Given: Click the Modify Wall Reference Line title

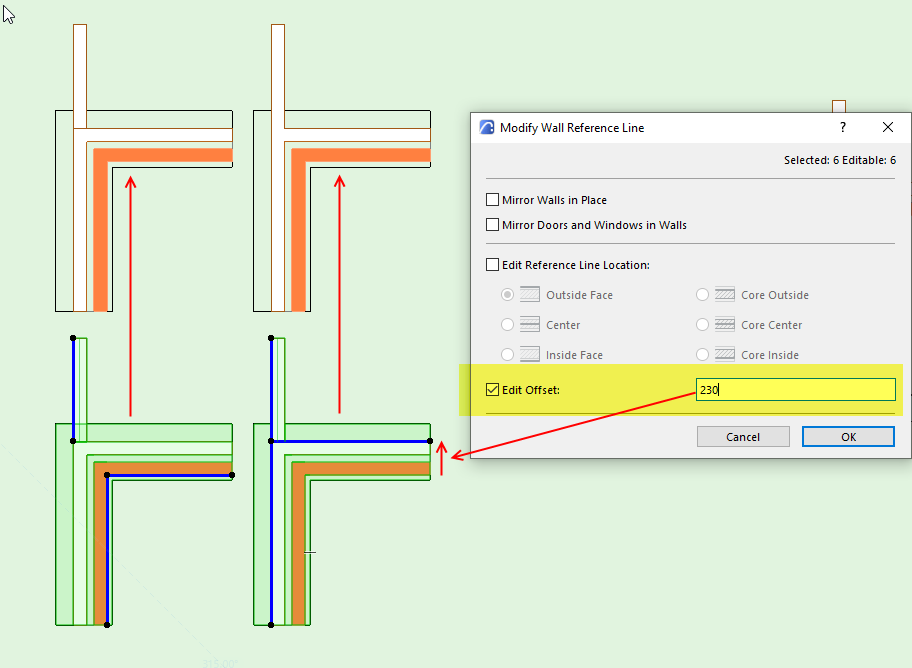Looking at the screenshot, I should 572,127.
